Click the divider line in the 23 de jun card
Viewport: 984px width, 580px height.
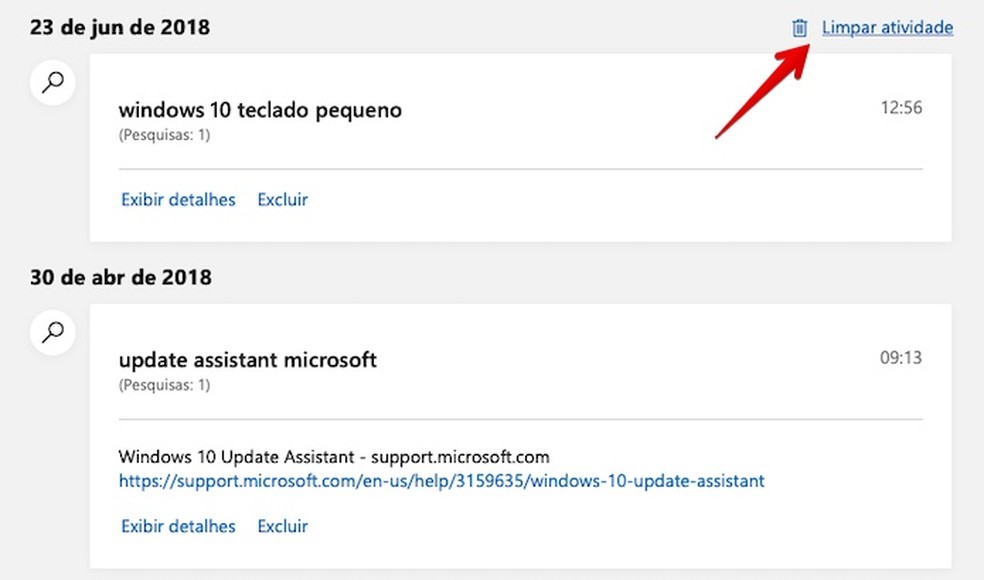click(520, 169)
